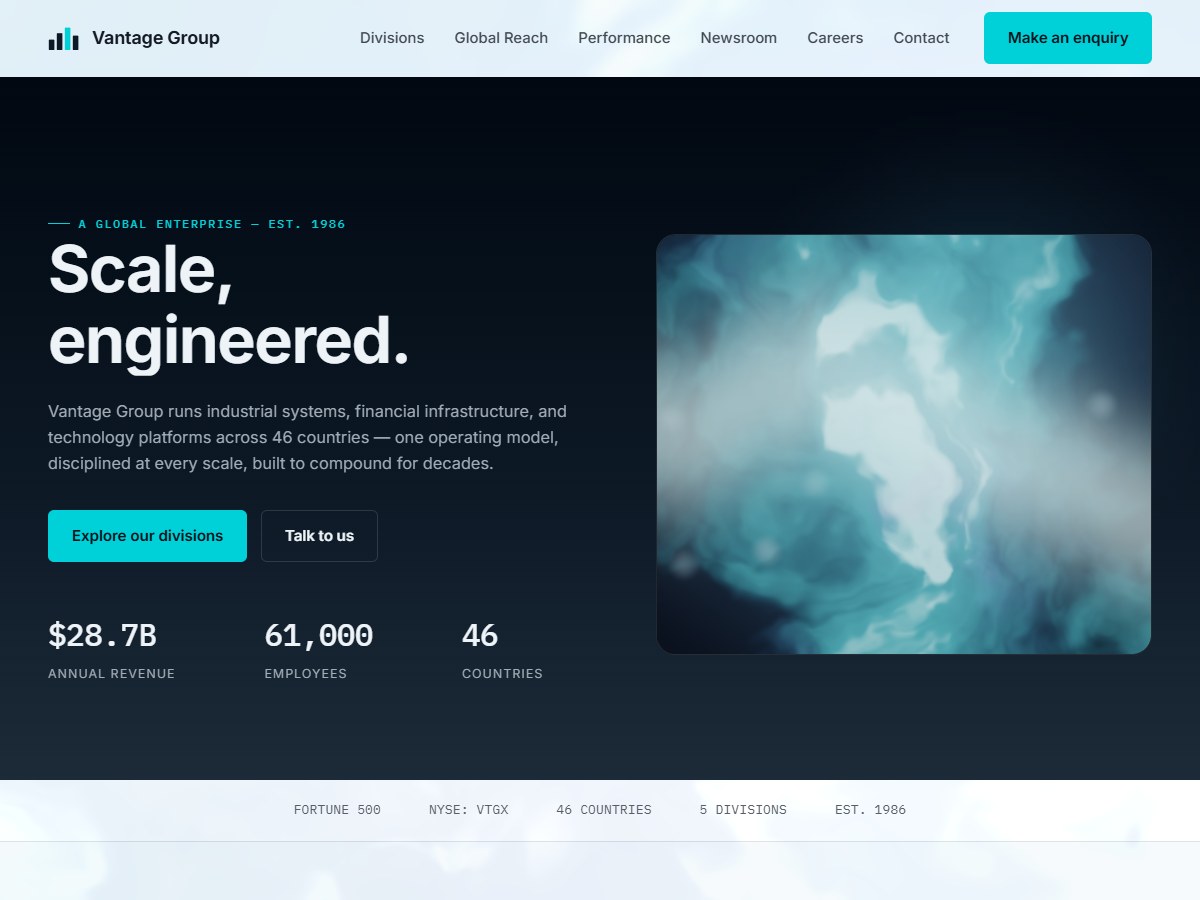1200x900 pixels.
Task: Click the Vantage Group brand name
Action: point(156,38)
